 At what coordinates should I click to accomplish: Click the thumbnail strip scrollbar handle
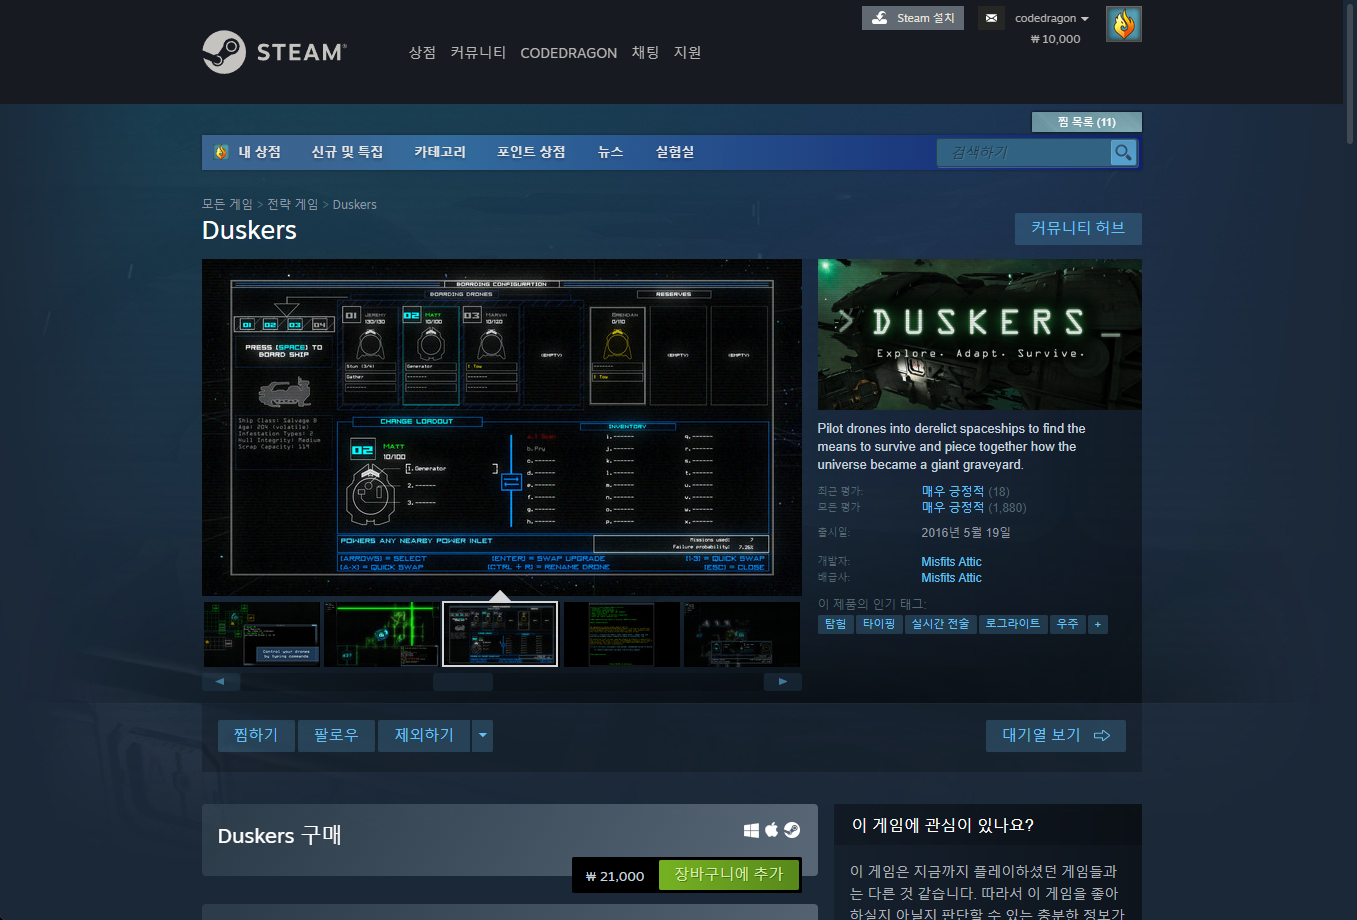pos(463,682)
